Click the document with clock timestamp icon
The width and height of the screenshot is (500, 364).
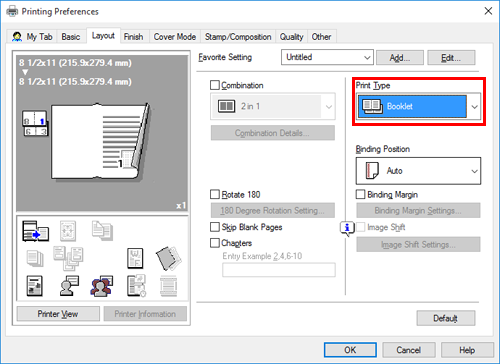136,286
